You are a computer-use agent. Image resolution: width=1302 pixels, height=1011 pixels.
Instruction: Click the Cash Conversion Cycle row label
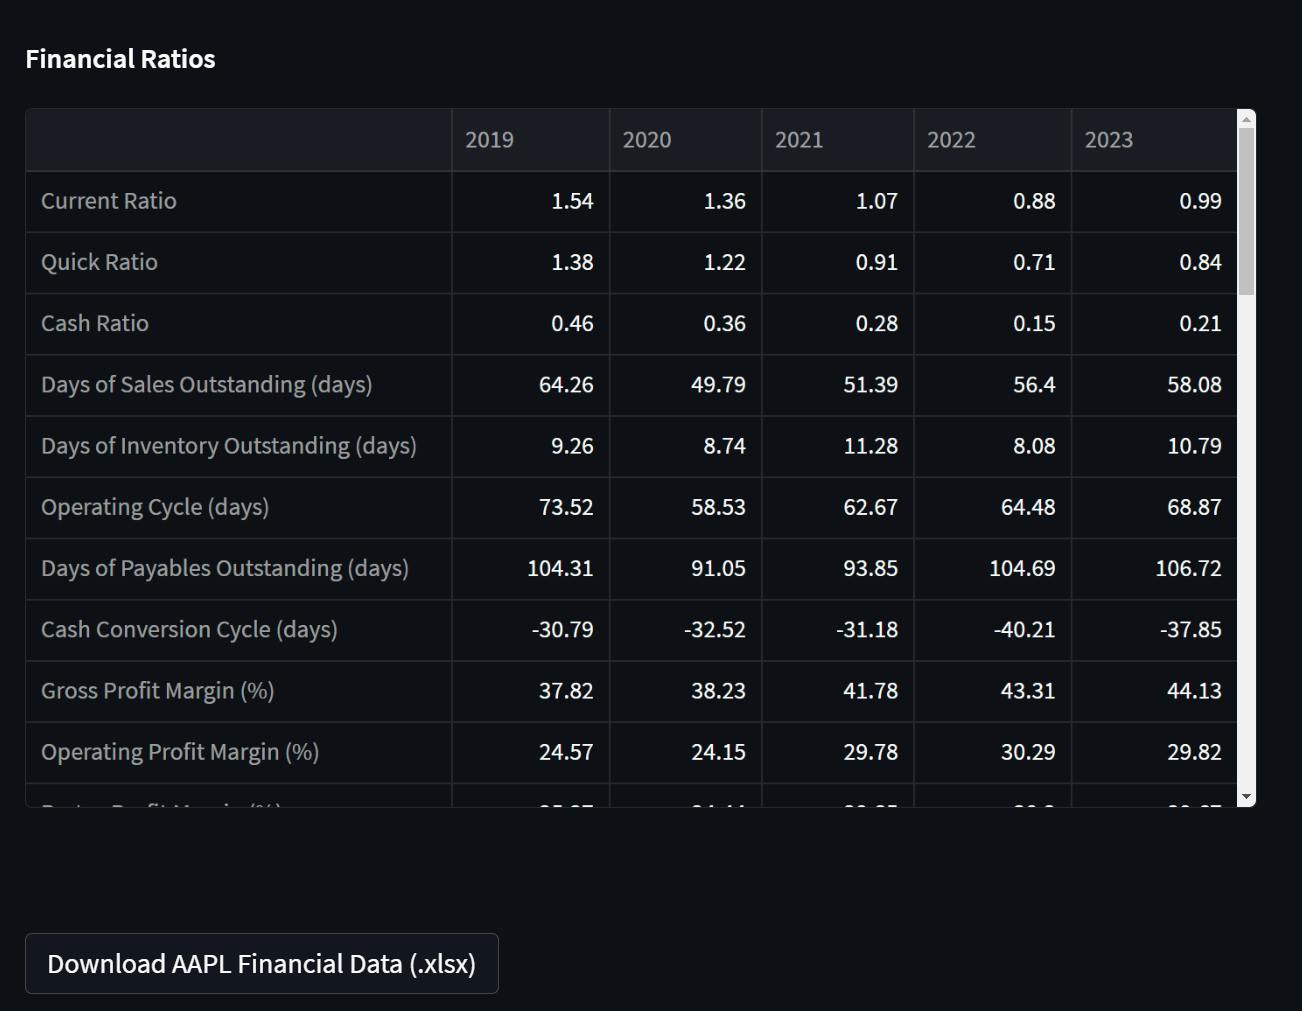point(189,630)
